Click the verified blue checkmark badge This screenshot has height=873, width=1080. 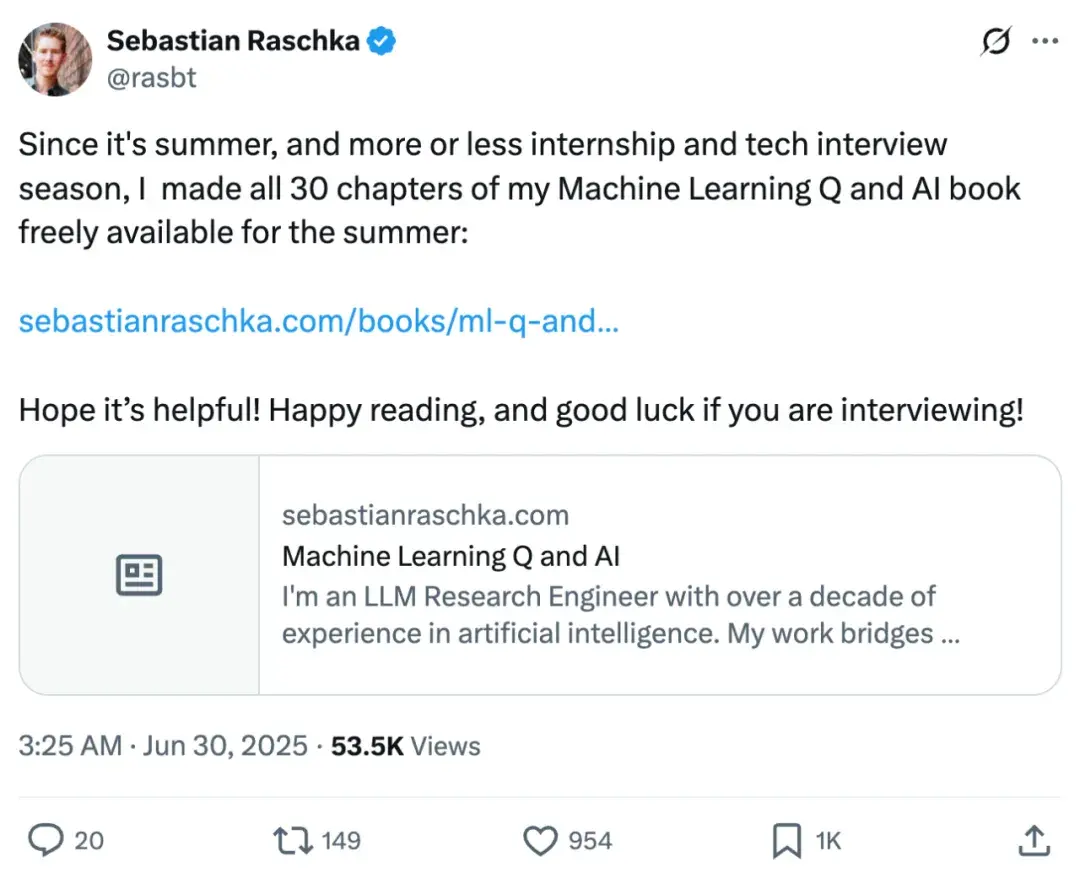click(380, 41)
